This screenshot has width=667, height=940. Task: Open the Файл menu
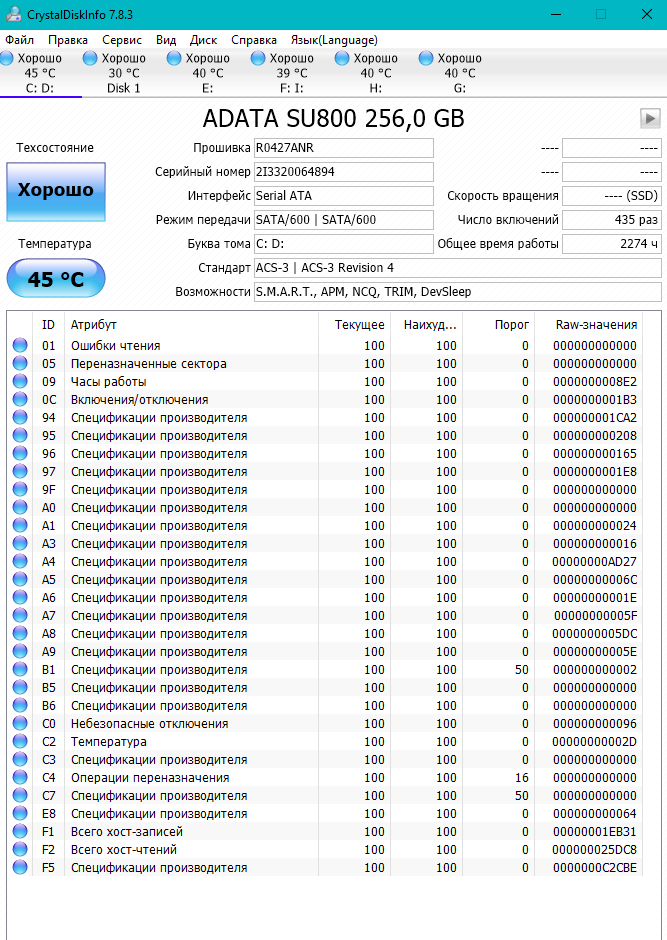click(x=19, y=40)
